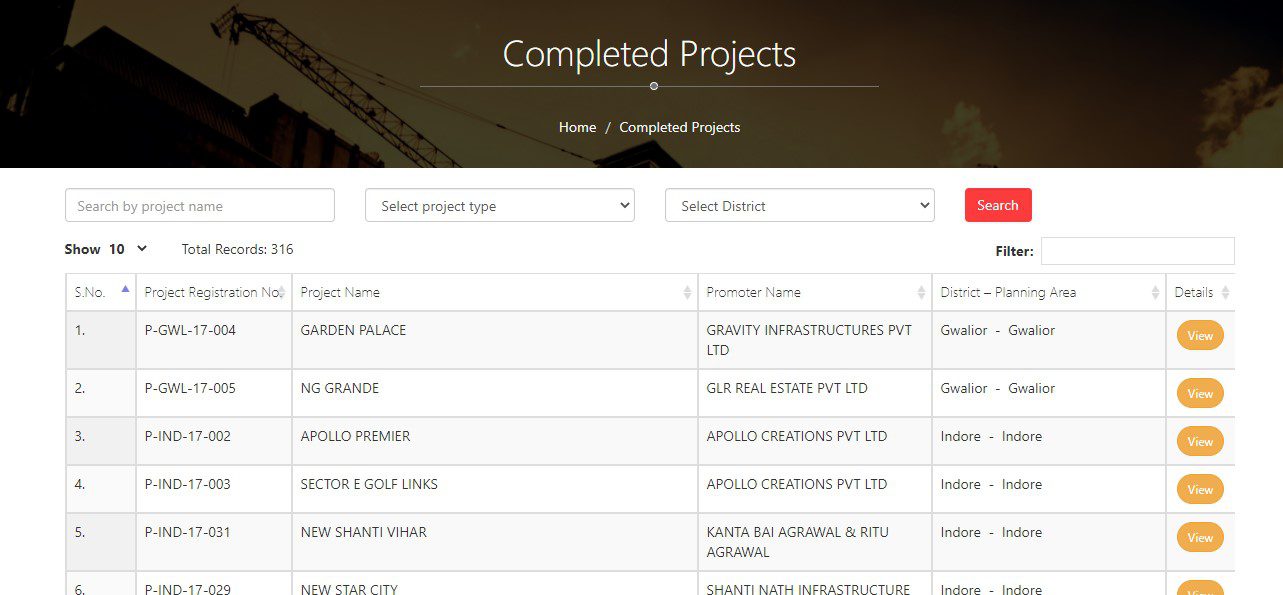1283x595 pixels.
Task: Click inside the Filter text box
Action: coord(1137,250)
